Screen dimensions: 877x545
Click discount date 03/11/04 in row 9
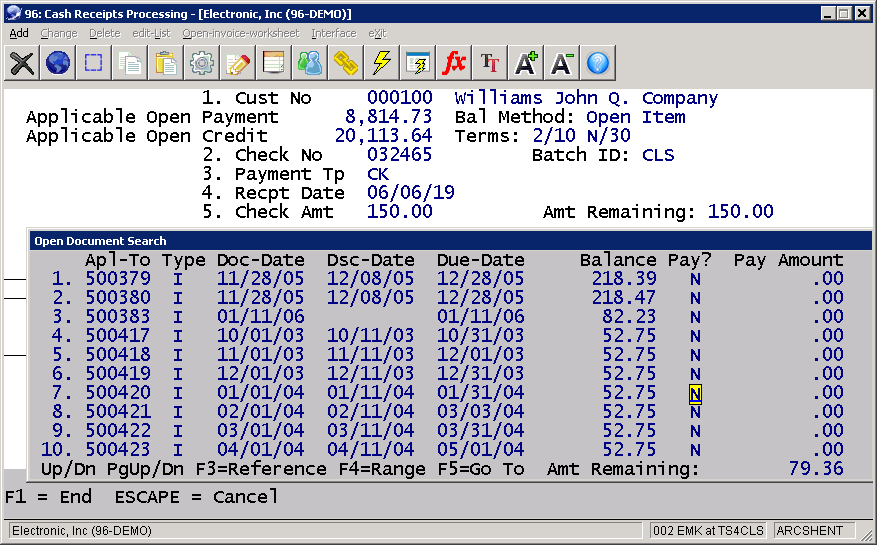pyautogui.click(x=370, y=431)
